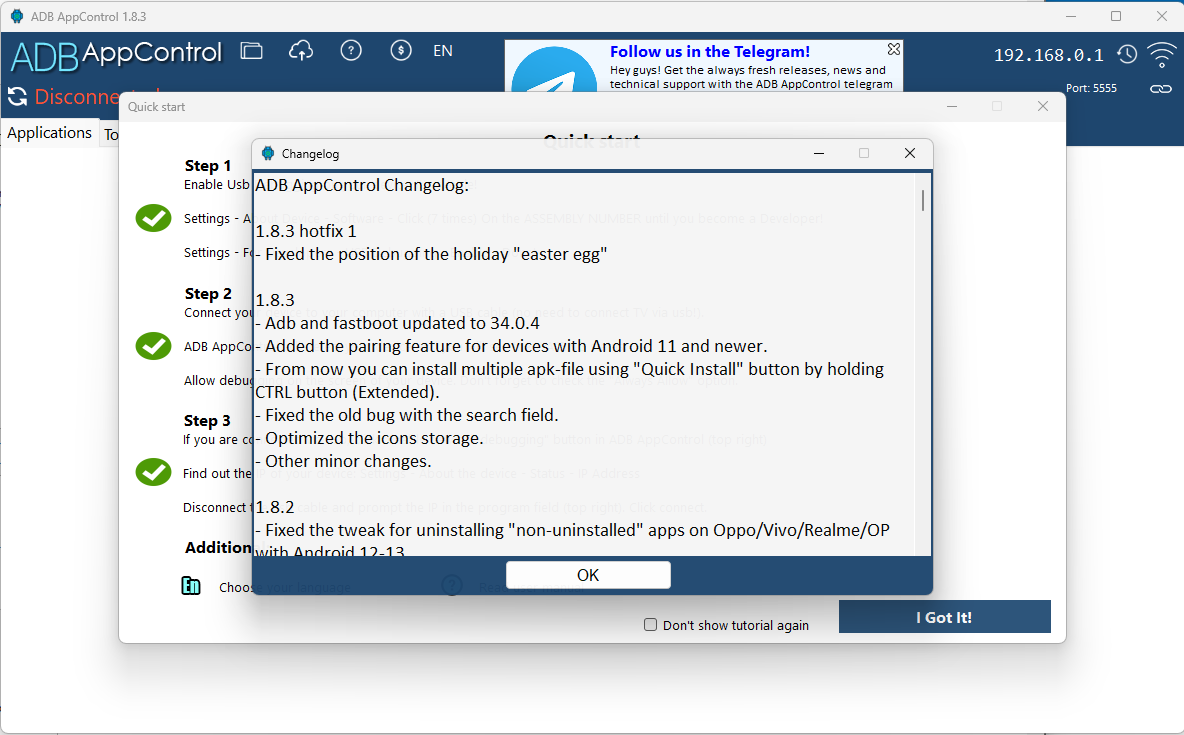Click the reconnect refresh arrows icon
This screenshot has width=1184, height=735.
pyautogui.click(x=17, y=96)
